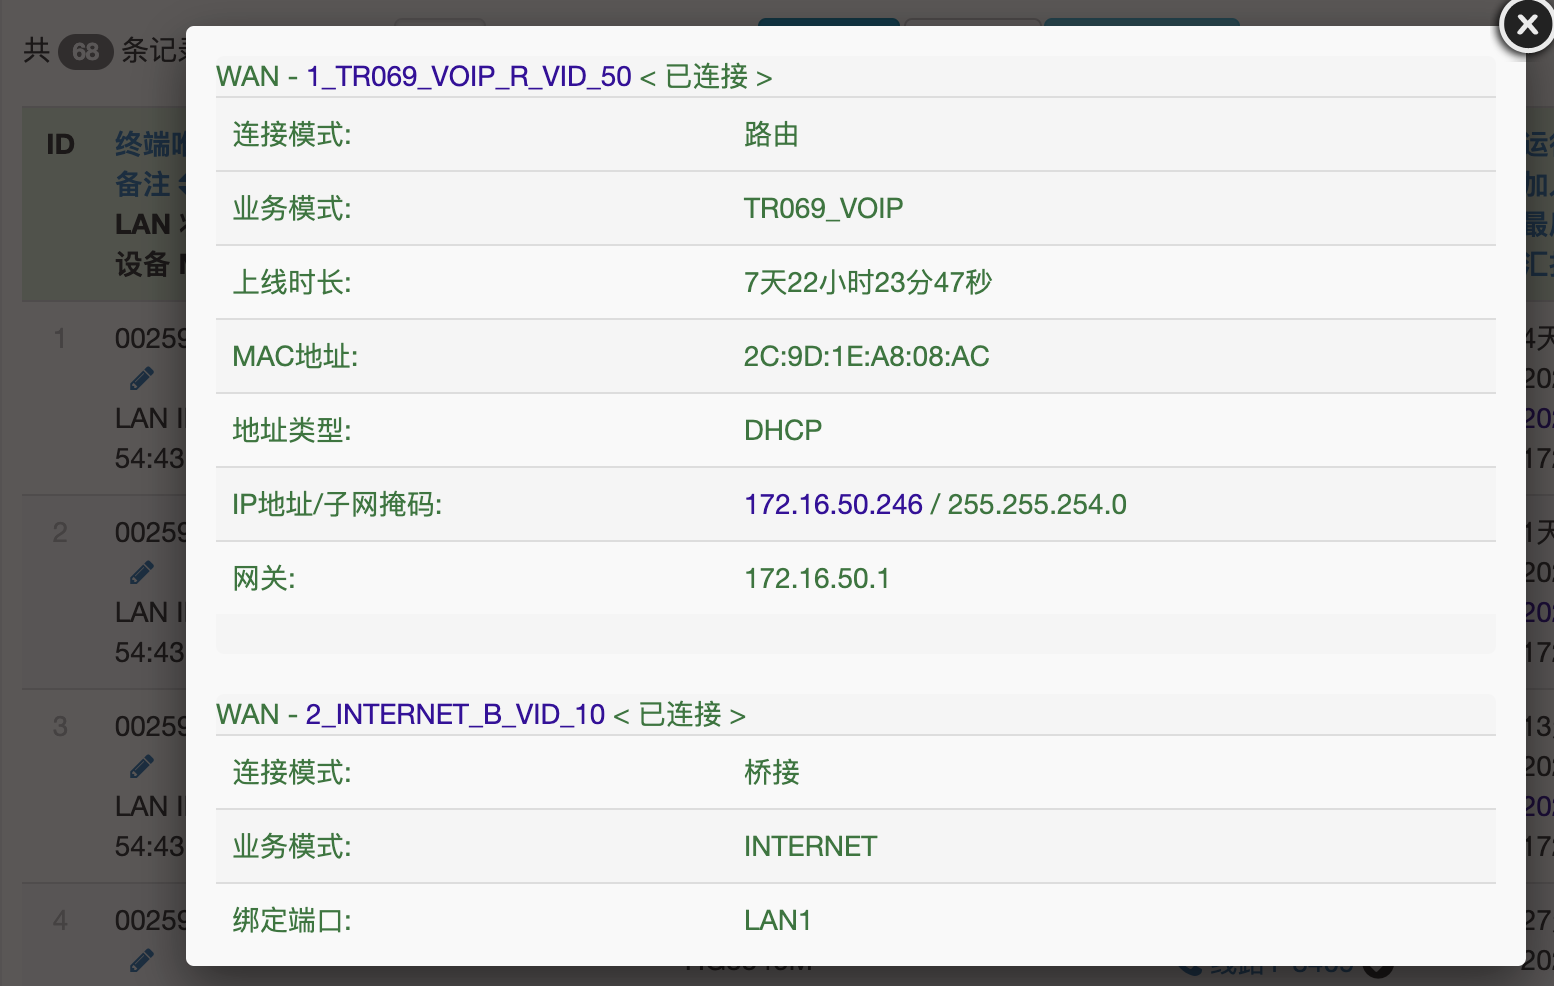This screenshot has height=986, width=1554.
Task: Open the 1_TR069_VOIP_R_VID_50 WAN link
Action: pyautogui.click(x=468, y=77)
